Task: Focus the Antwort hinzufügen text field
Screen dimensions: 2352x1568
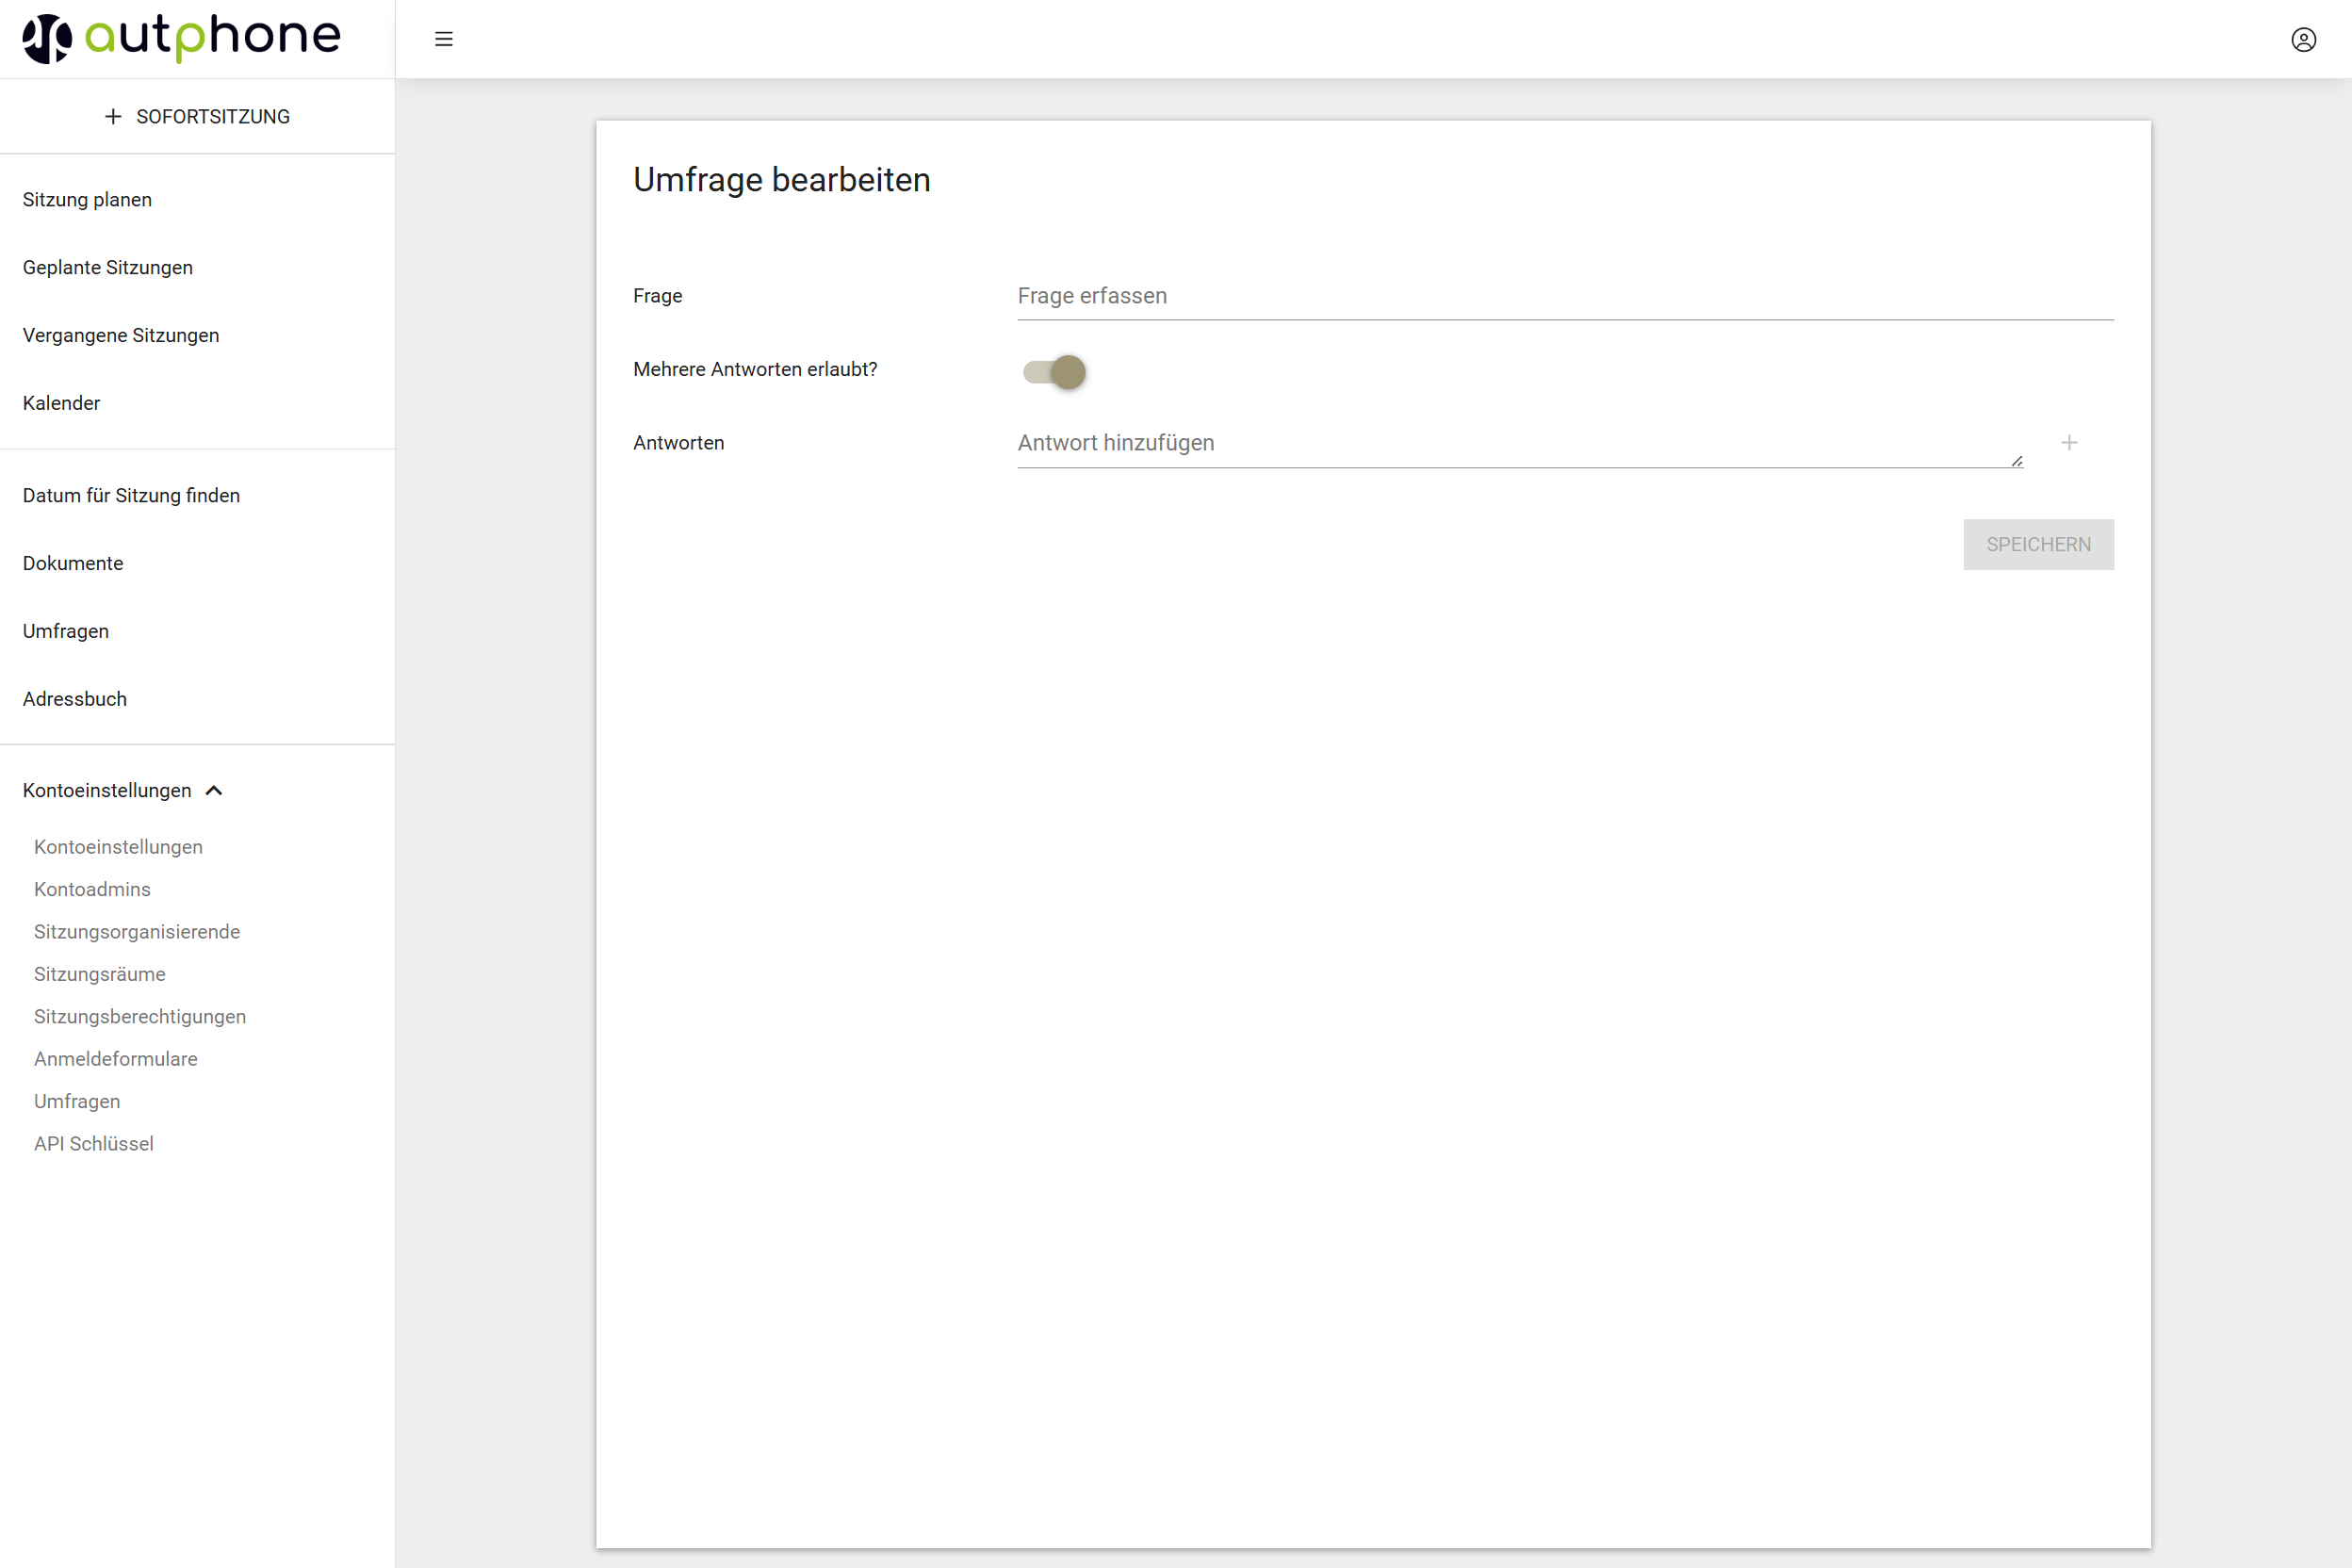Action: pos(1516,443)
